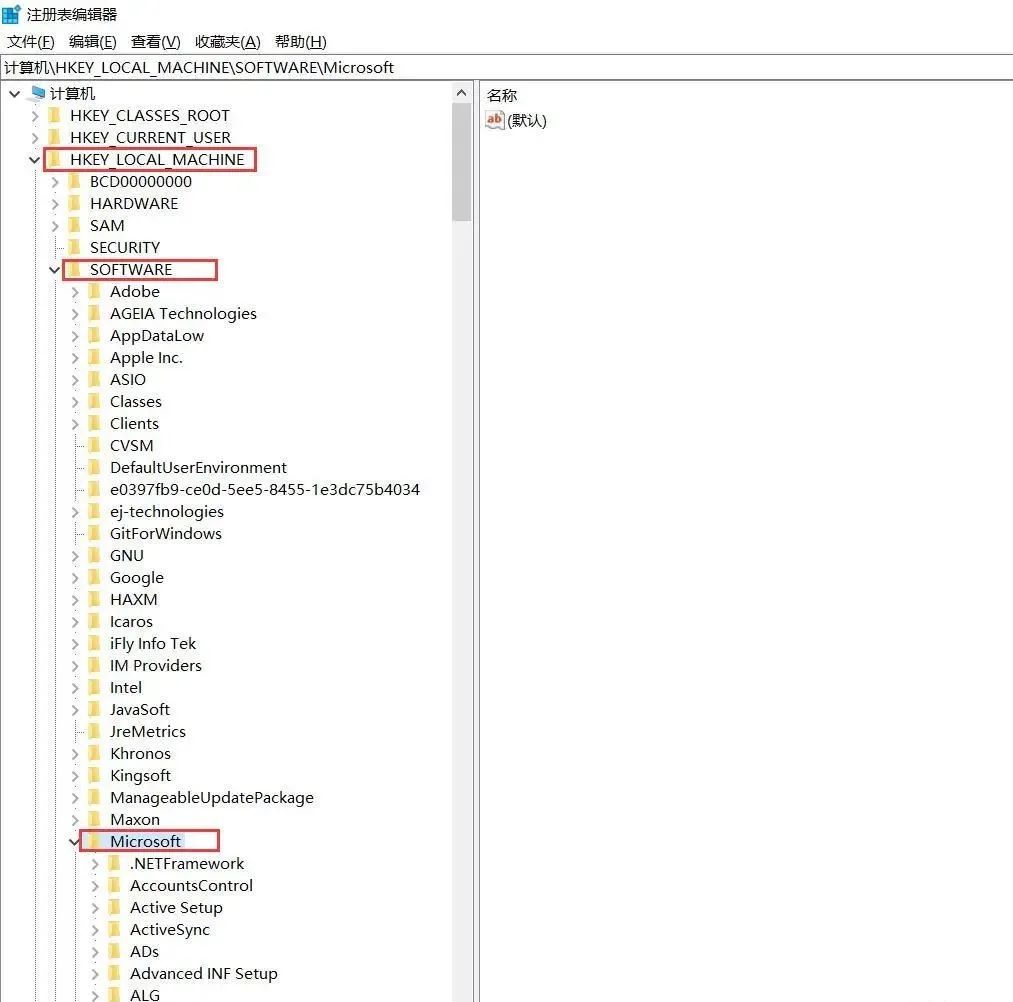Viewport: 1013px width, 1002px height.
Task: Open the 查看(V) menu
Action: pyautogui.click(x=155, y=41)
